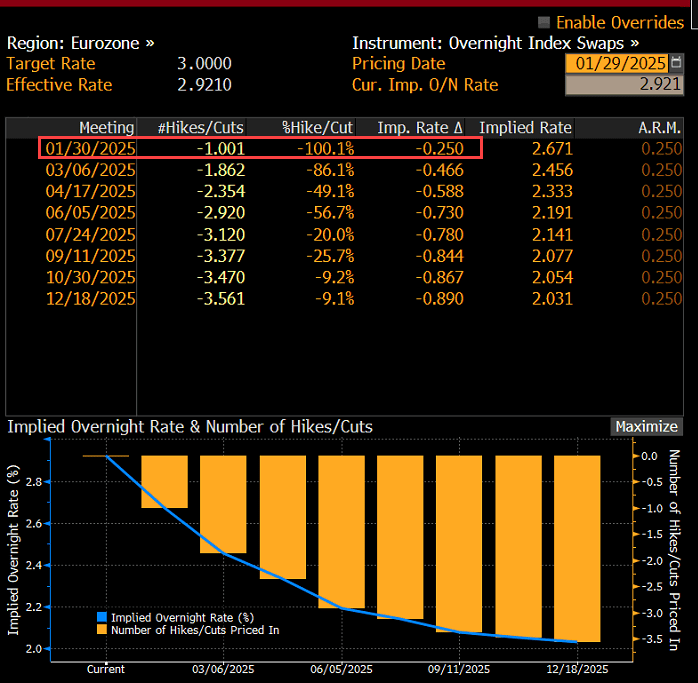Click the implied rate value 2.191

(x=552, y=213)
